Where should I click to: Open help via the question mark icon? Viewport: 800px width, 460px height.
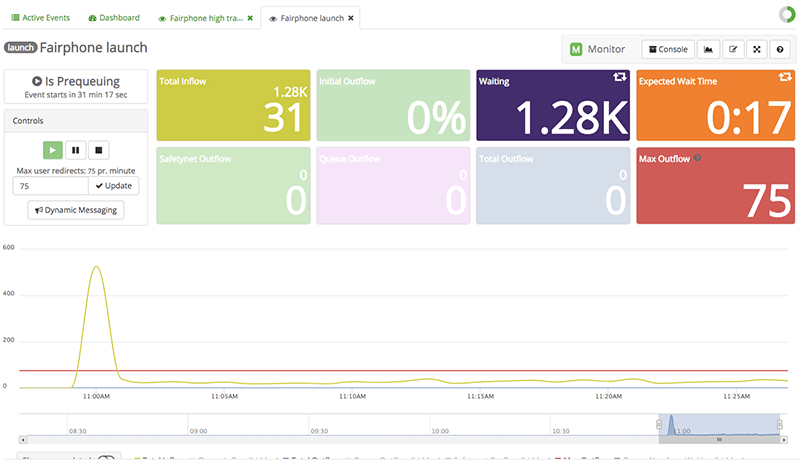coord(780,49)
